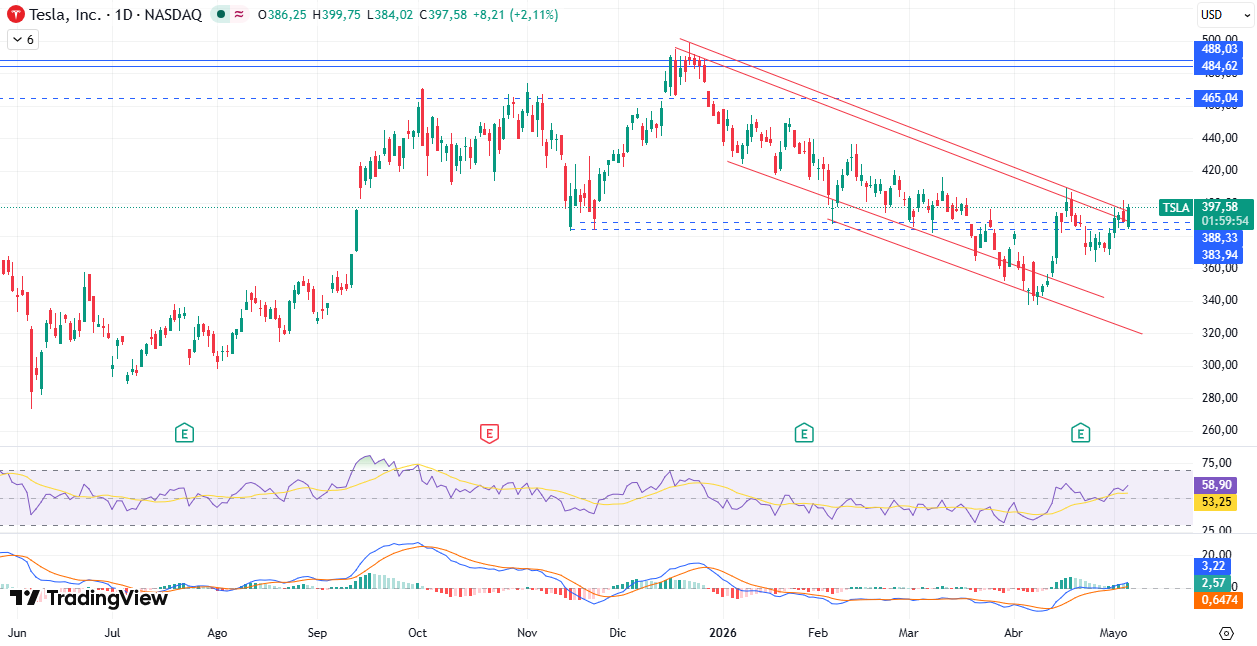This screenshot has width=1257, height=646.
Task: Click the green earnings E marker near April
Action: tap(1080, 433)
